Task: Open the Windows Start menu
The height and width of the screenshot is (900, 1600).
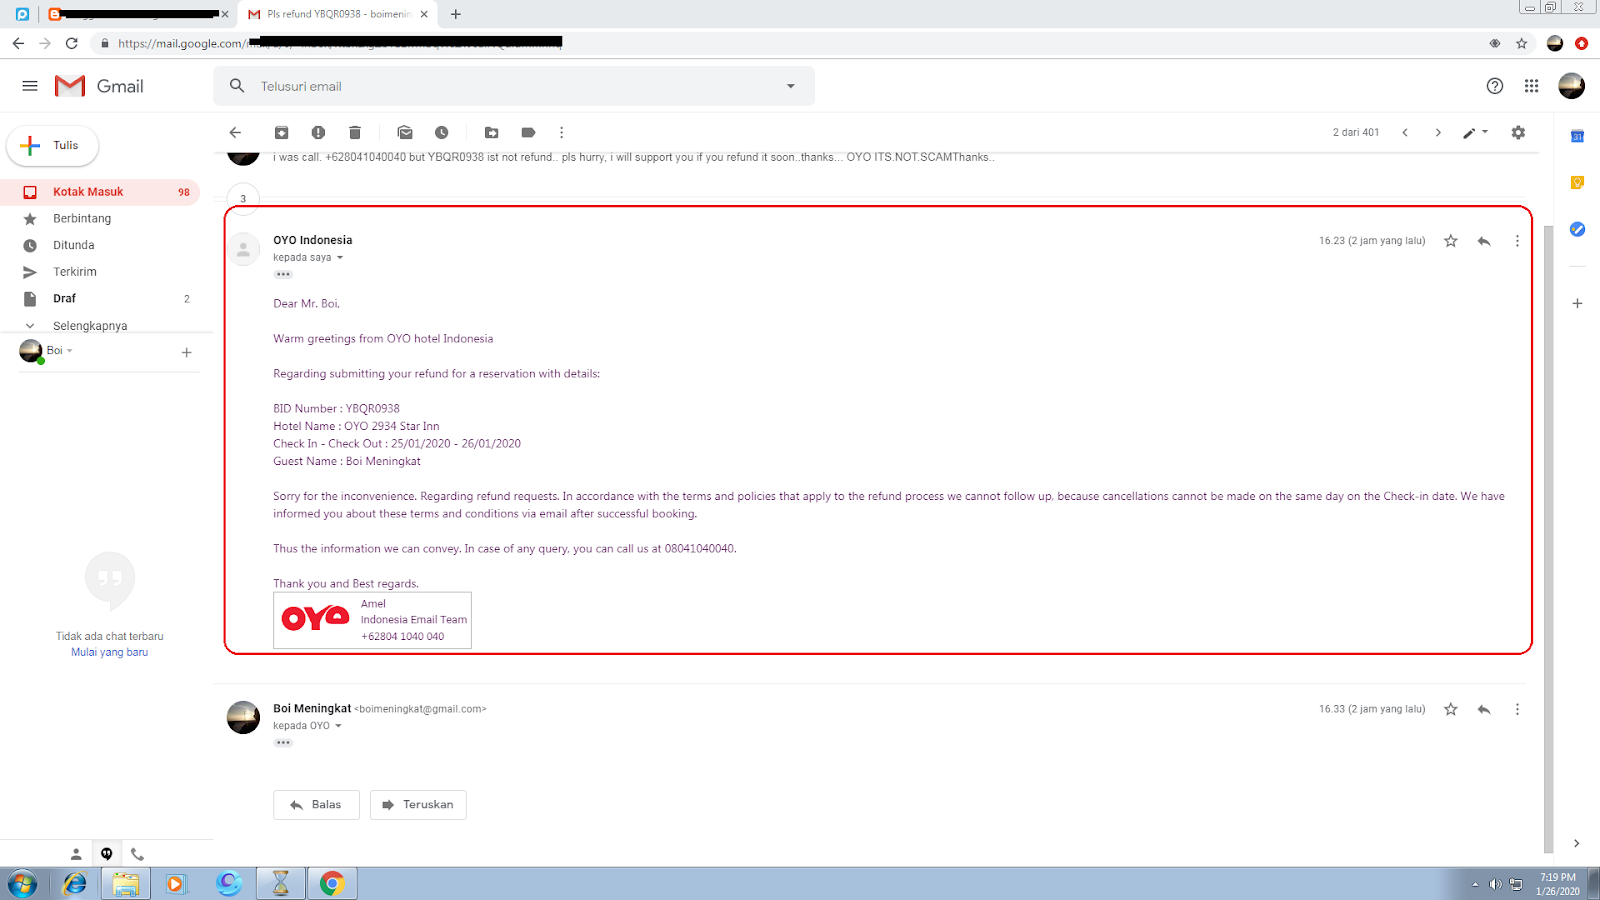Action: [22, 884]
